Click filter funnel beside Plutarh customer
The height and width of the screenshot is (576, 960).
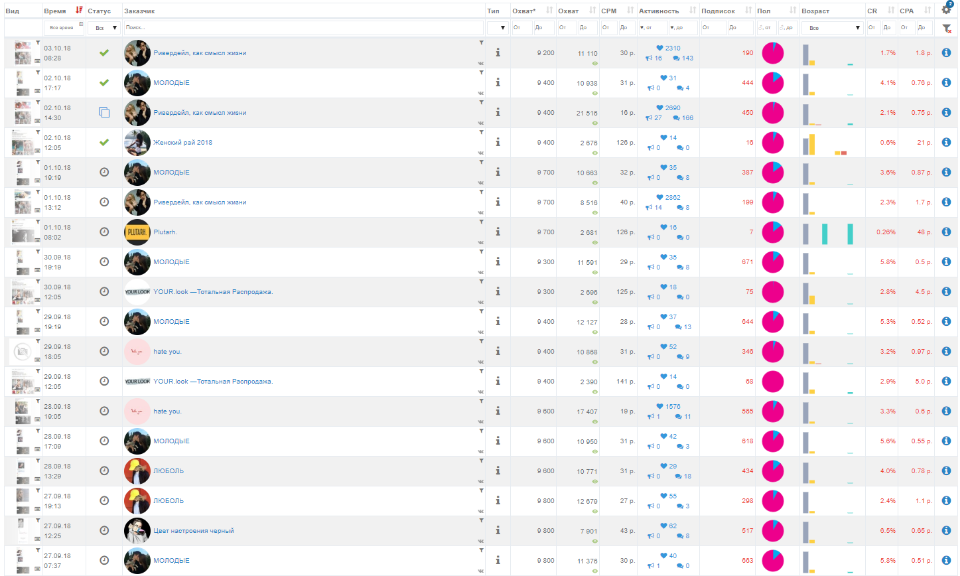point(481,222)
